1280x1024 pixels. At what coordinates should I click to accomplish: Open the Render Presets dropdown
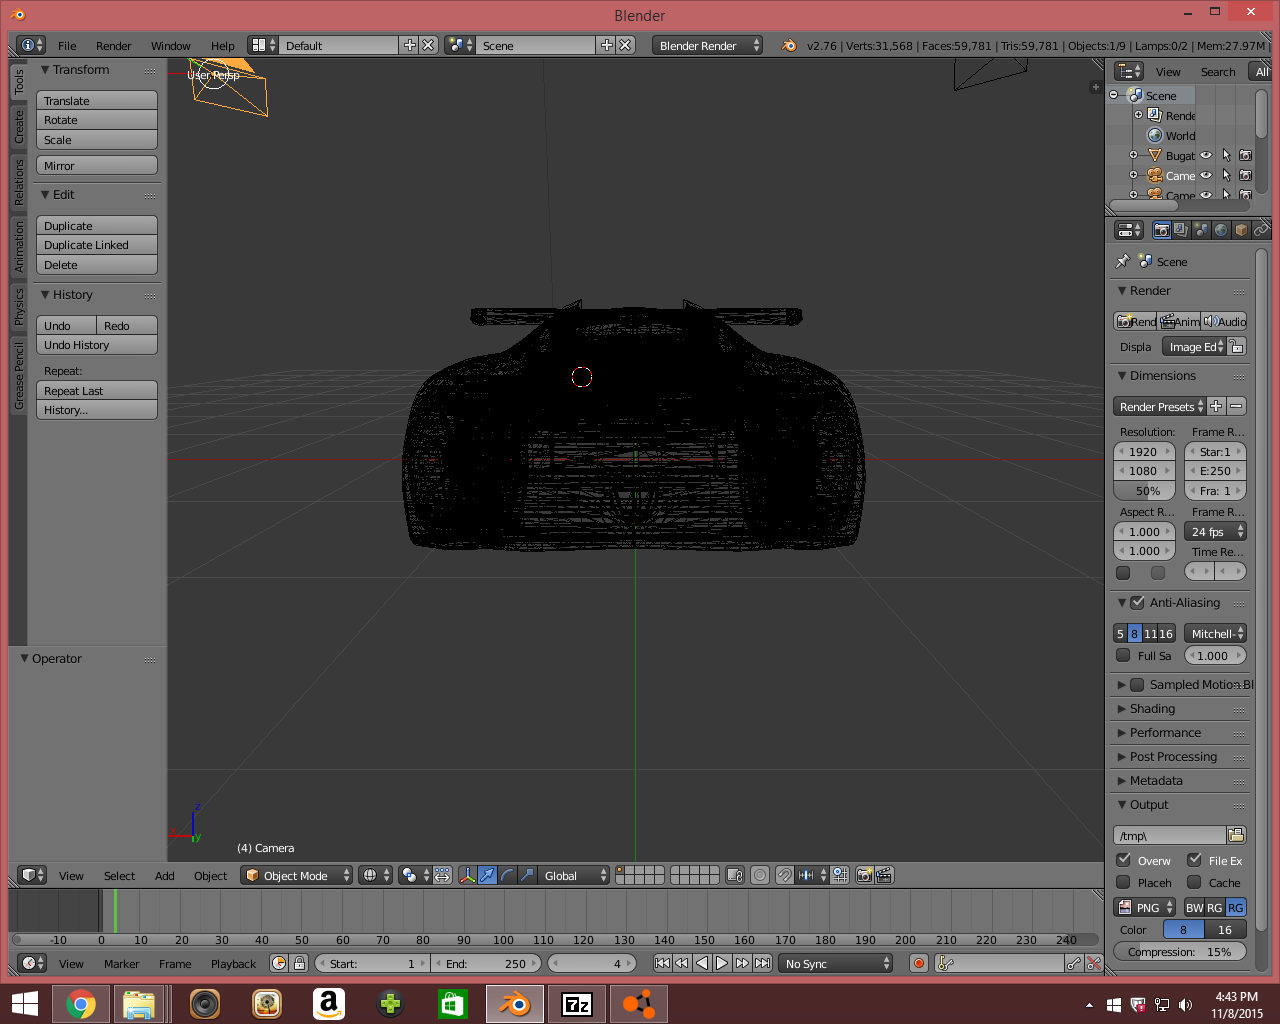(x=1160, y=406)
